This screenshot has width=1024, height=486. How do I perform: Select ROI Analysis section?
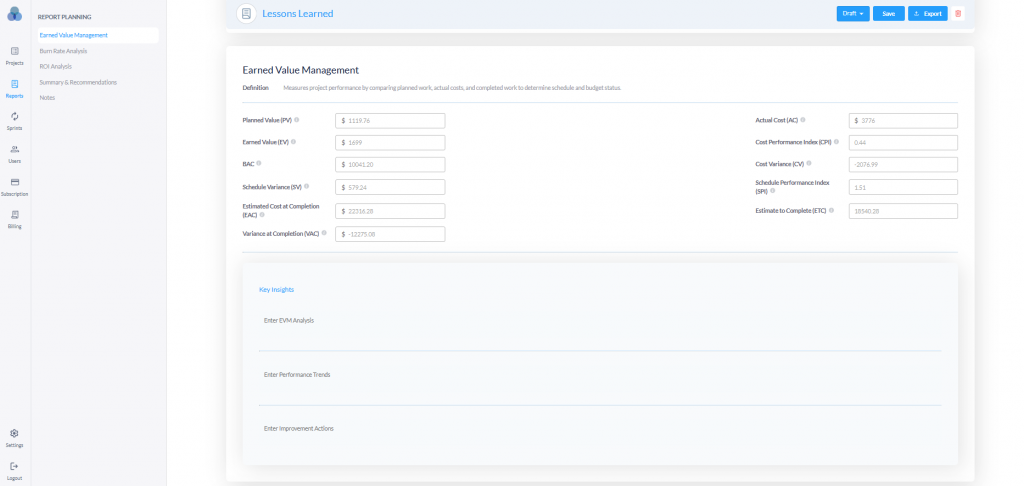tap(56, 67)
